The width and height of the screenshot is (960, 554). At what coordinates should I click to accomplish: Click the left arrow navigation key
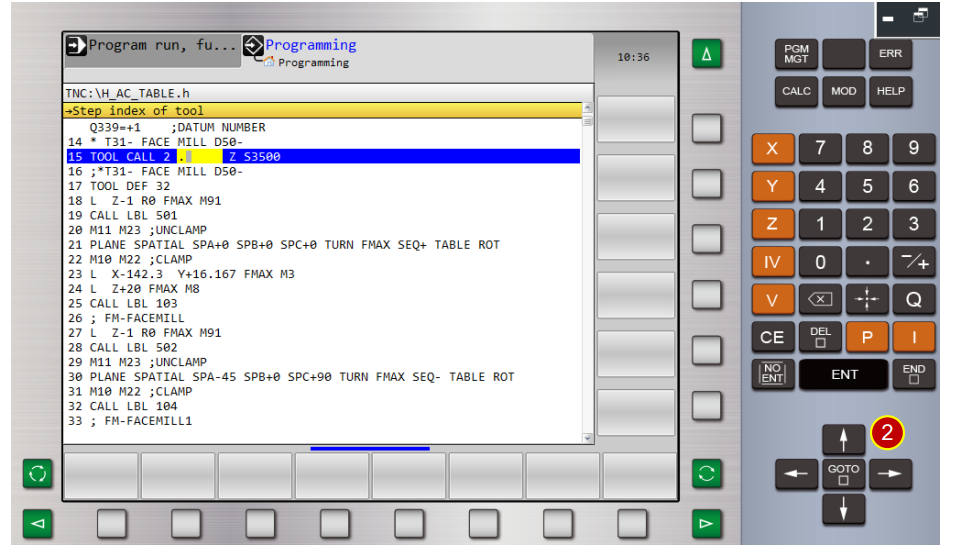point(796,474)
